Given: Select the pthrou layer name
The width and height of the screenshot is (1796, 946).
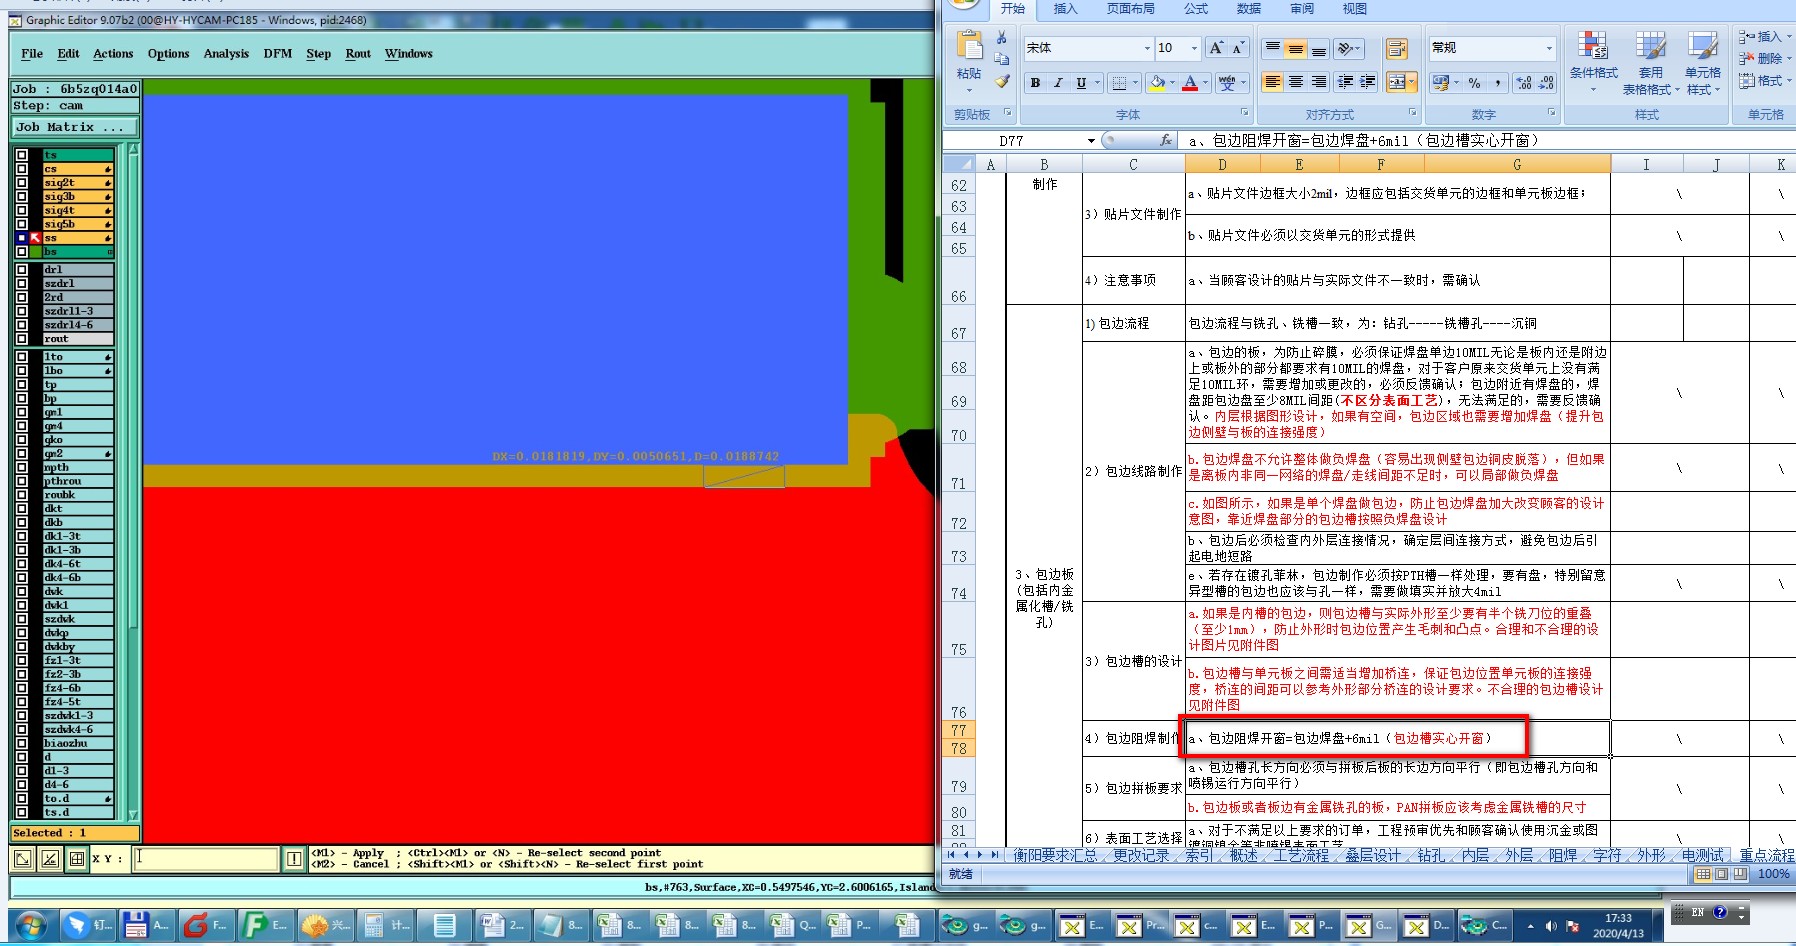Looking at the screenshot, I should (78, 481).
